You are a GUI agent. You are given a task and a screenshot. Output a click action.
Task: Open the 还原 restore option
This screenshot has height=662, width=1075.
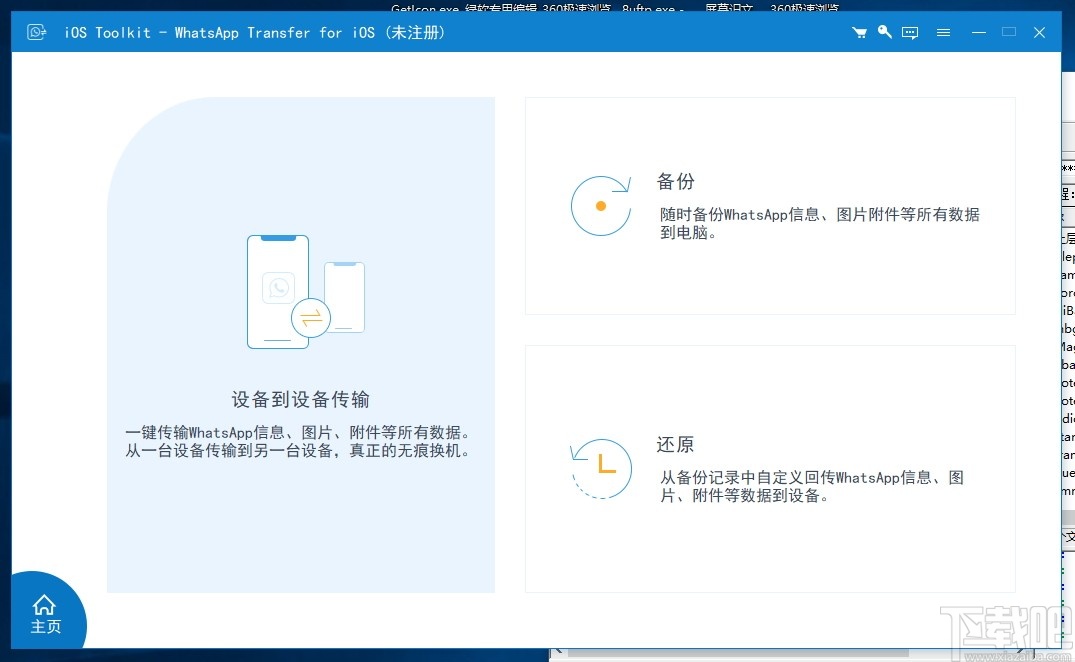(770, 469)
